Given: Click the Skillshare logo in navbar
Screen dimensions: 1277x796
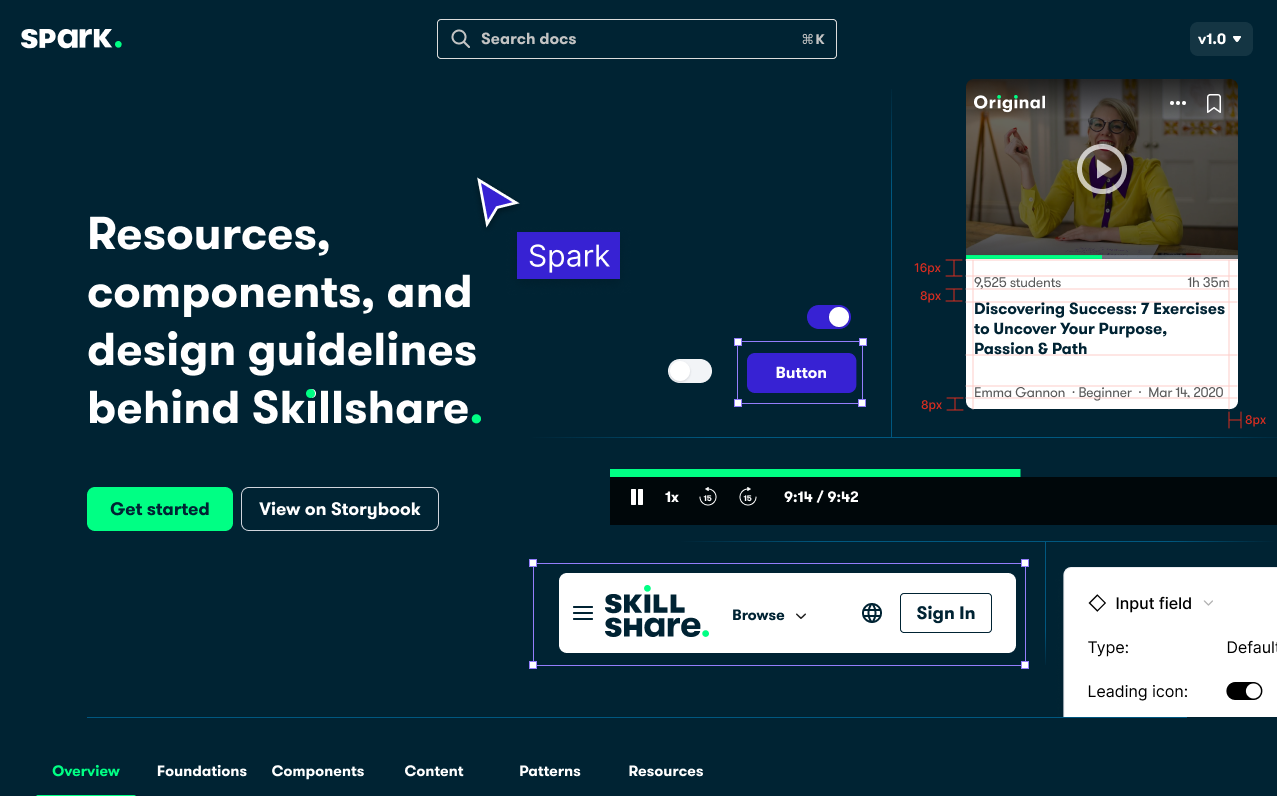Looking at the screenshot, I should [x=657, y=612].
